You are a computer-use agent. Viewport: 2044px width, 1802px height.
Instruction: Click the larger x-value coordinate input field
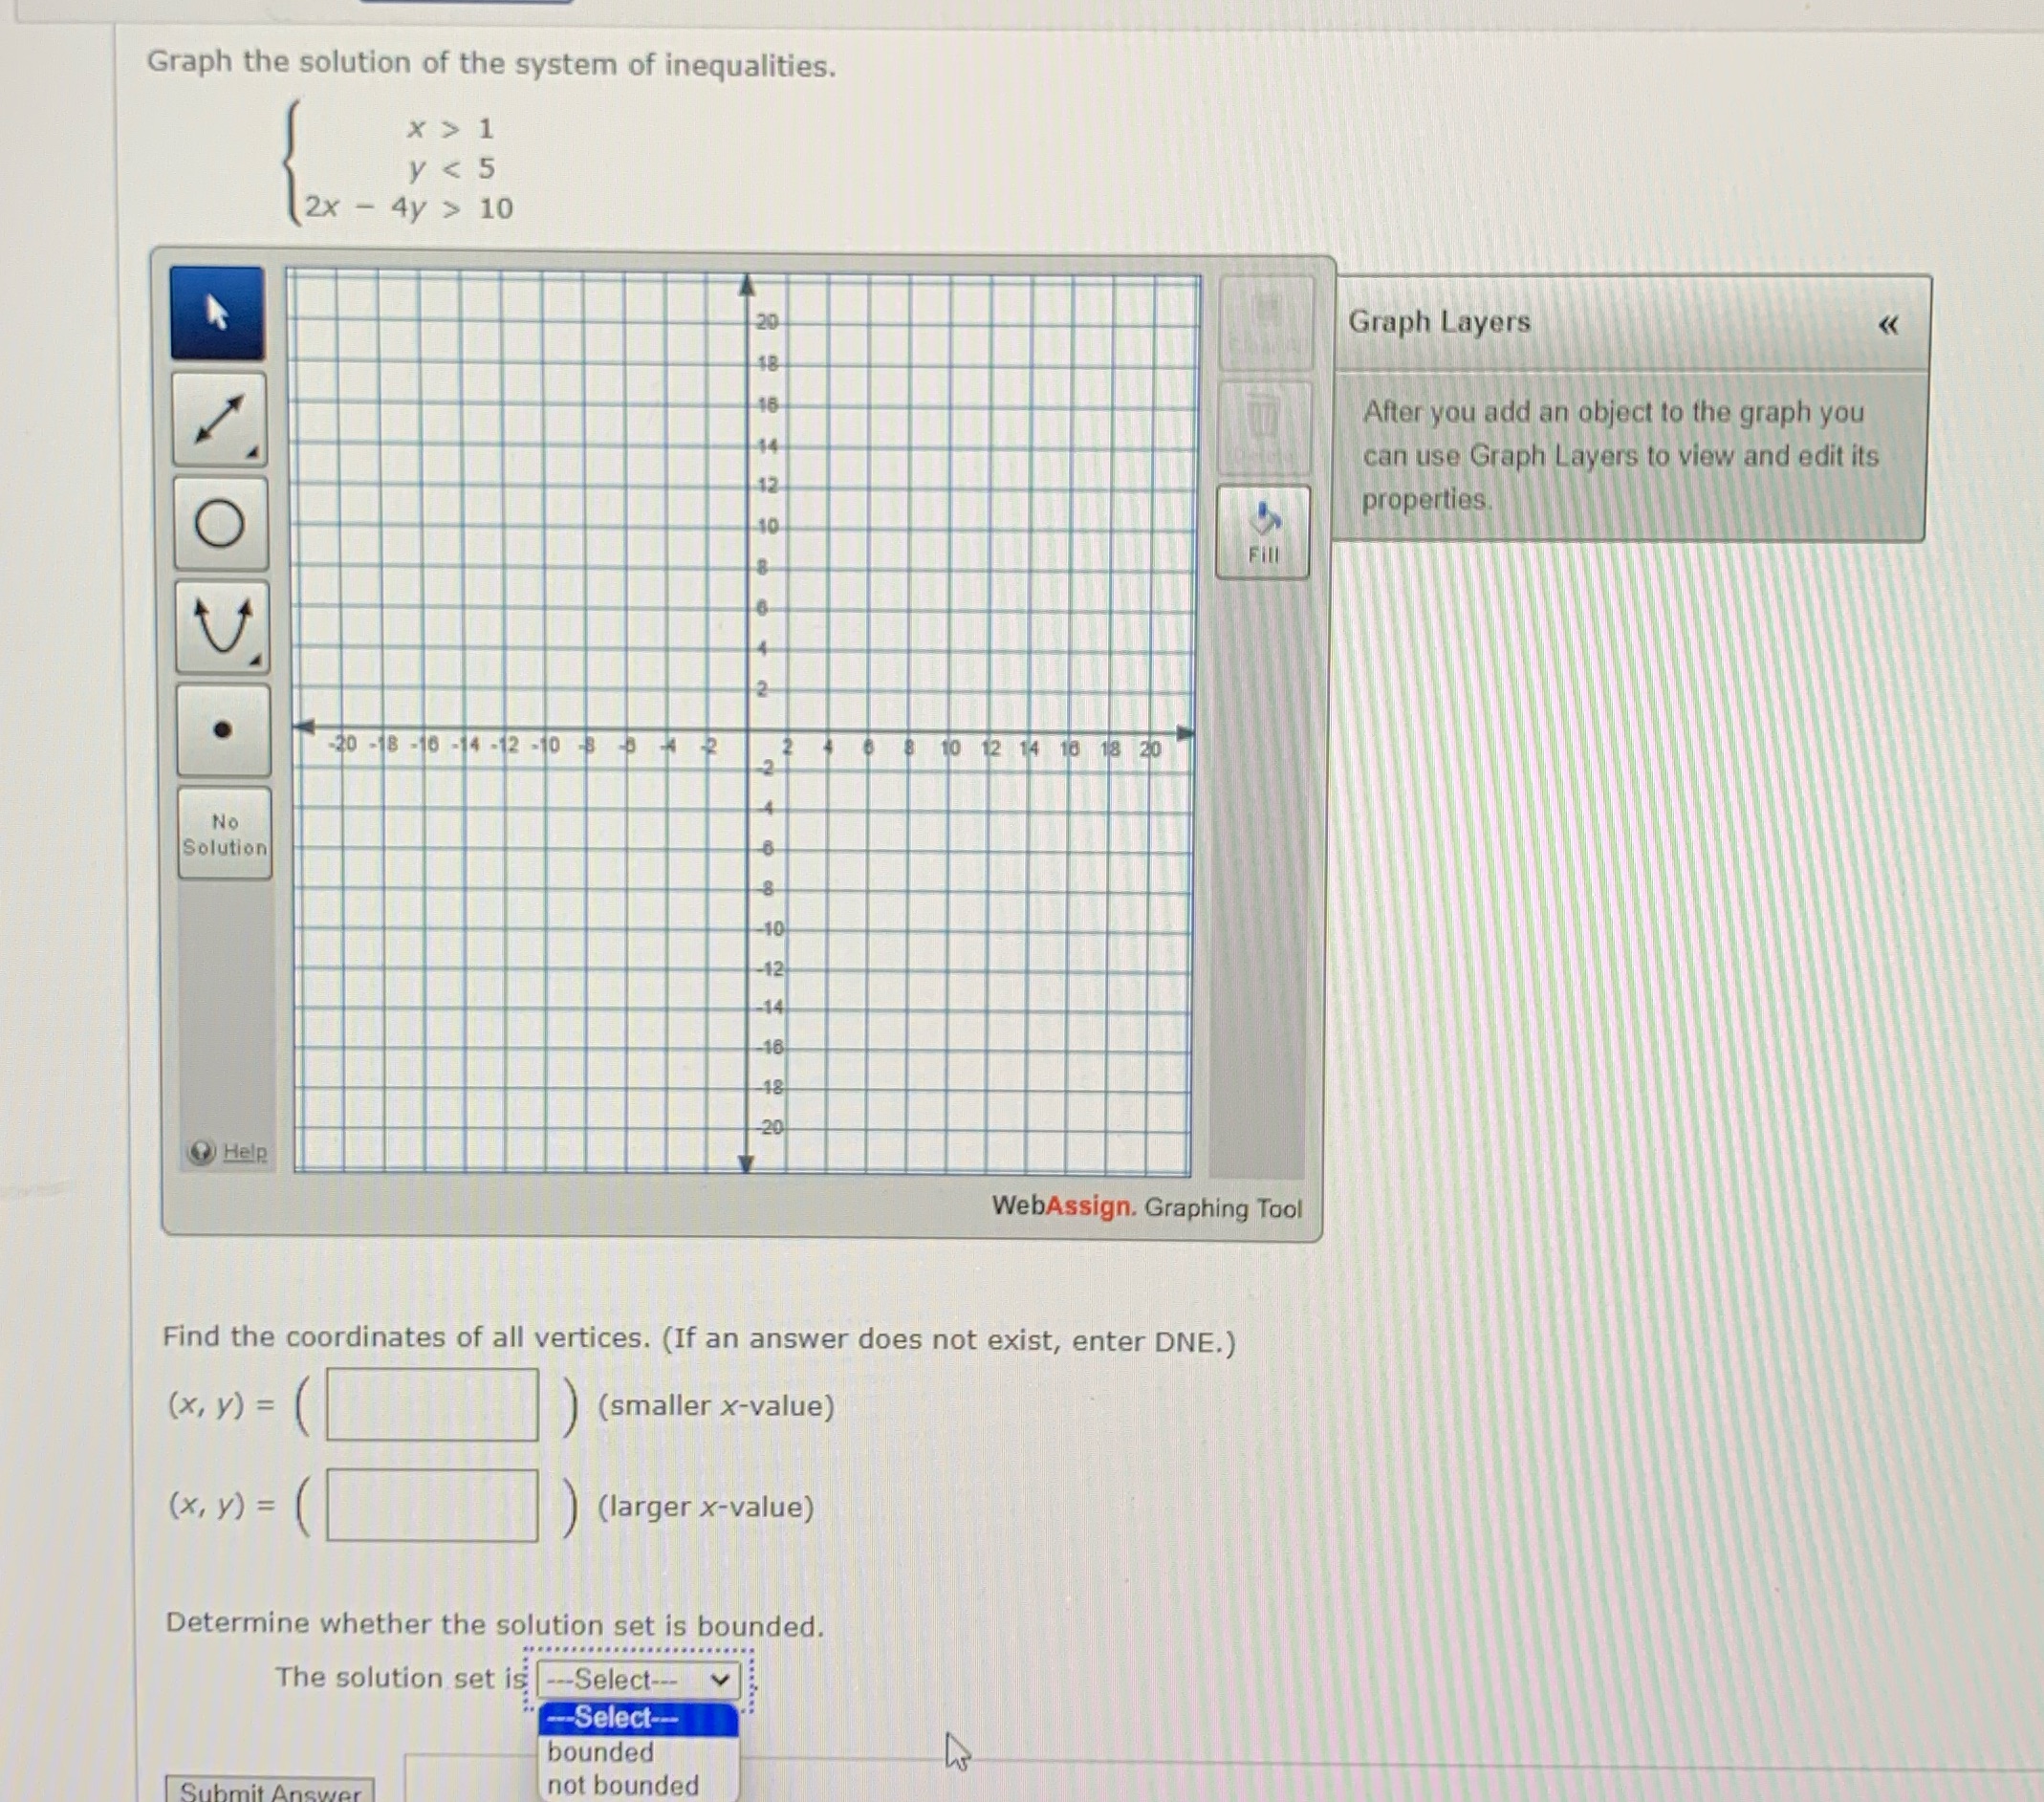[x=432, y=1505]
